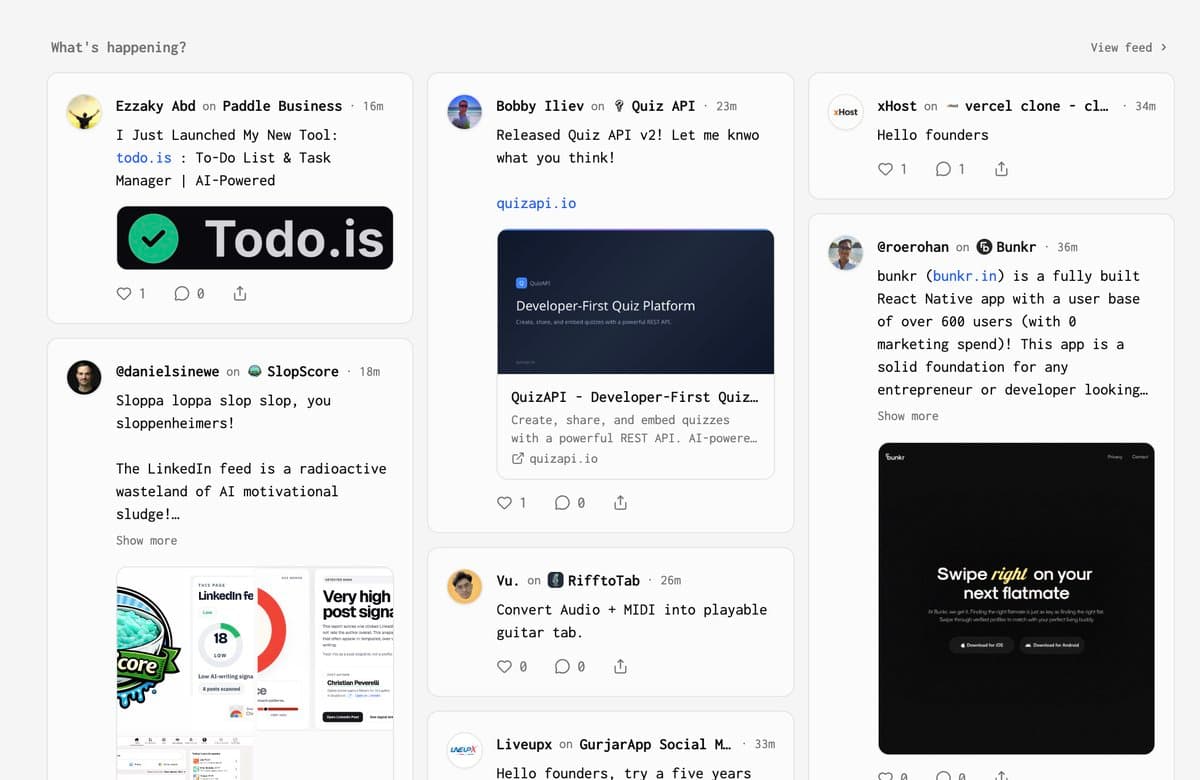Like Vu.'s RifftoTab post

coord(505,666)
